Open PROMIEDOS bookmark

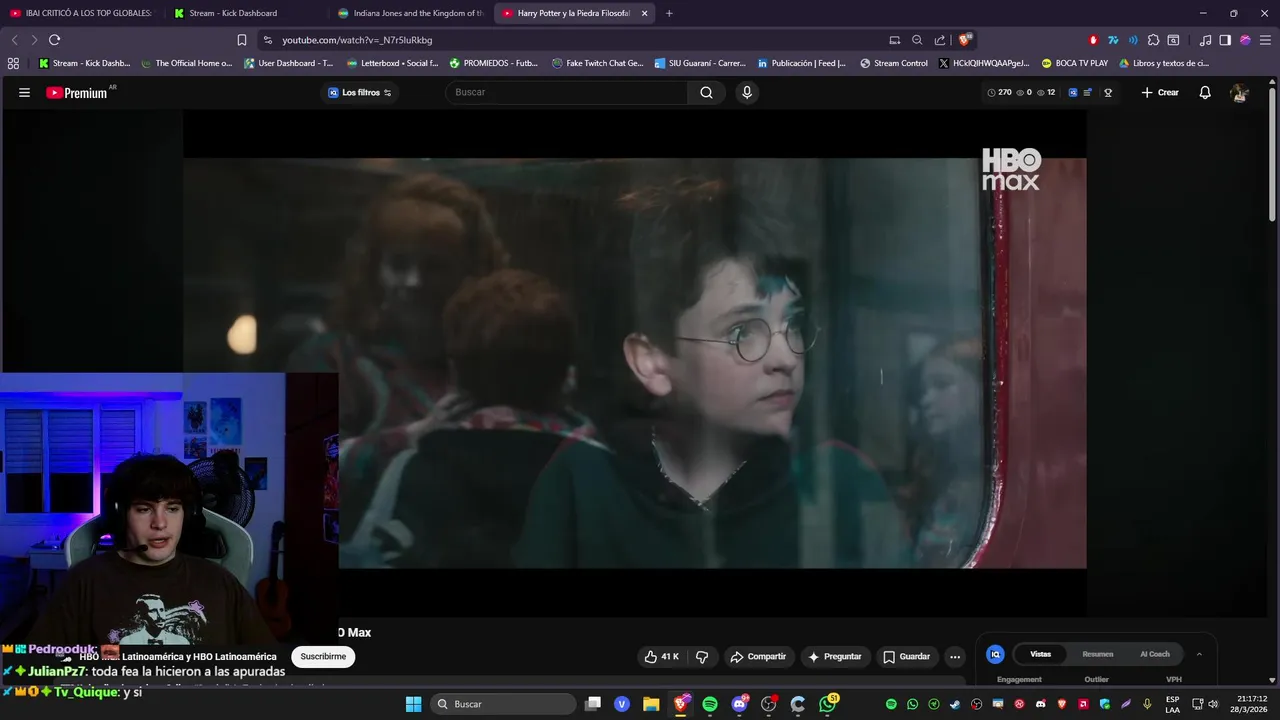tap(494, 63)
